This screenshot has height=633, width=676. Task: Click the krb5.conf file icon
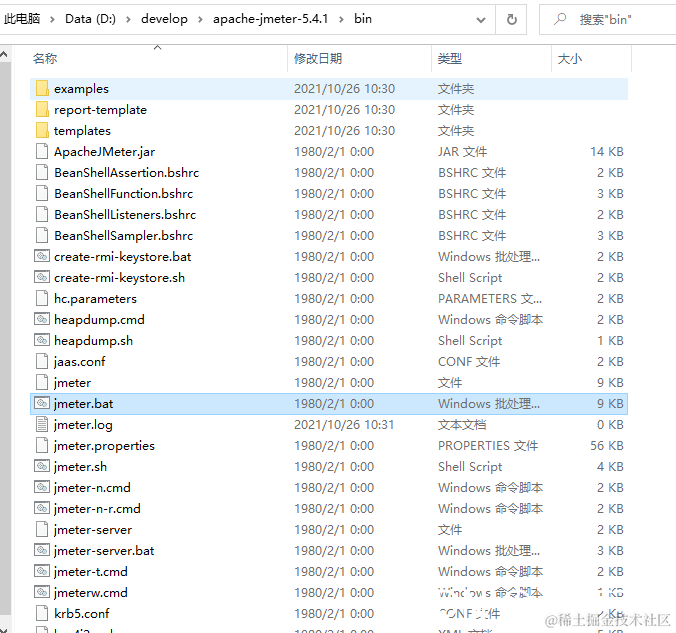(42, 614)
